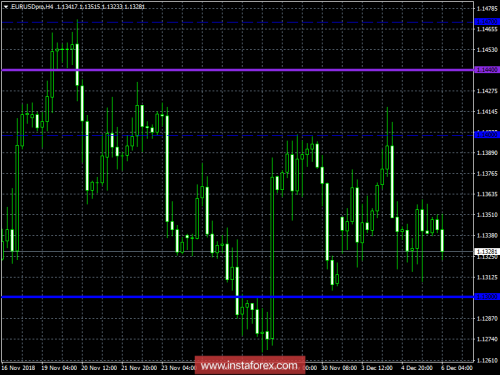Click the 1.13635 price scale value

(x=487, y=194)
